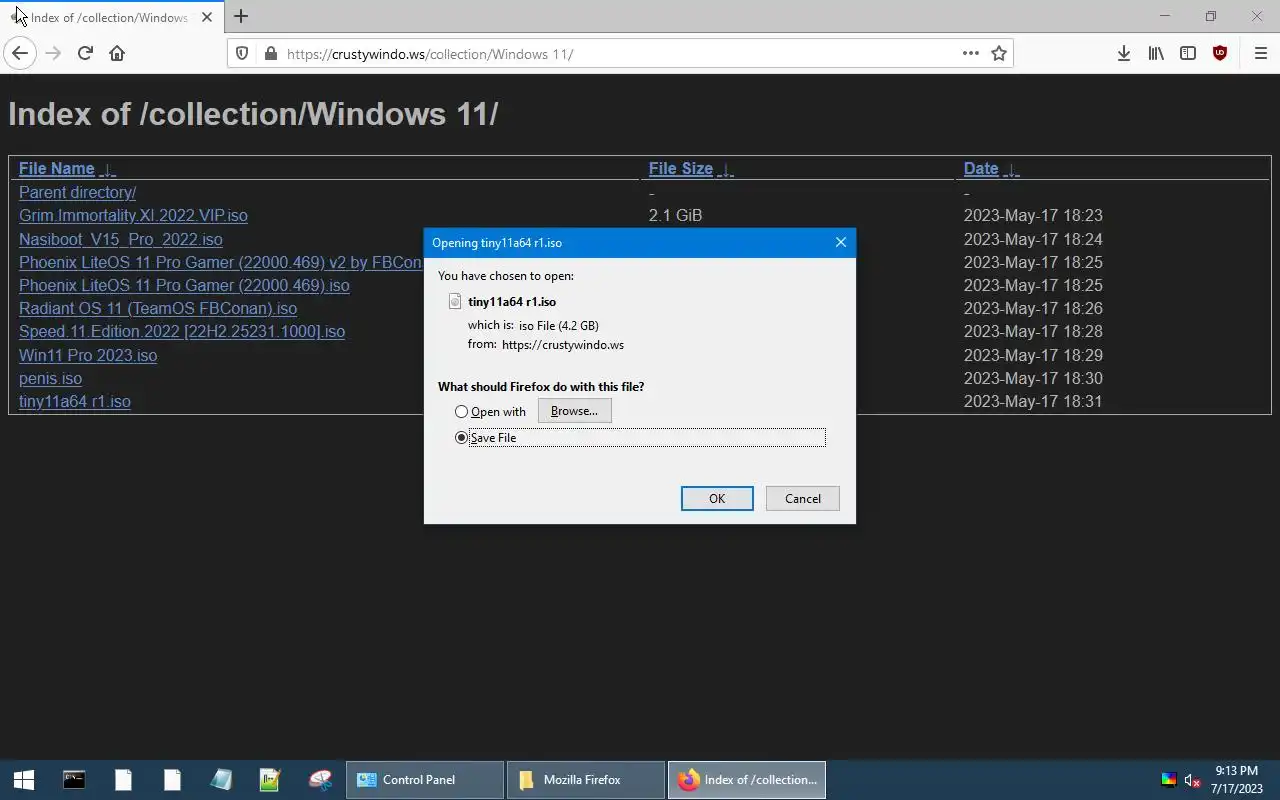Click the colorful display tray icon
Screen dimensions: 1280x800
point(1168,780)
